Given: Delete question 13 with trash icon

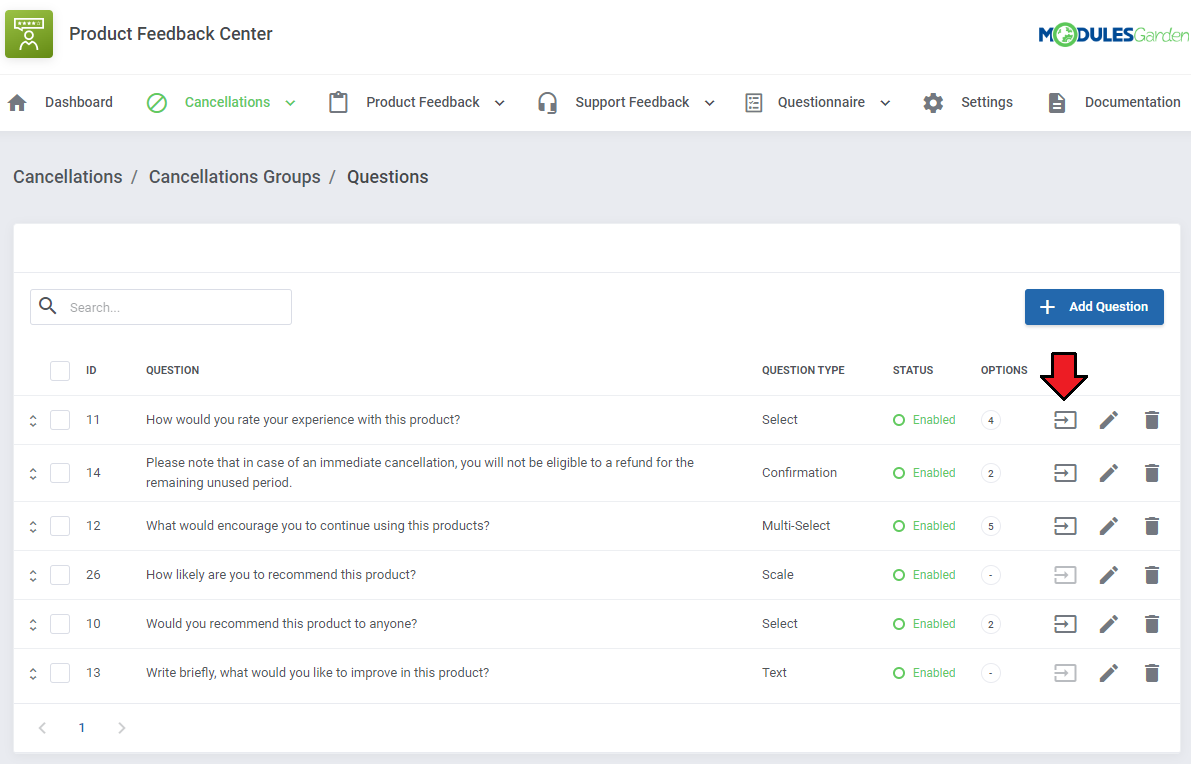Looking at the screenshot, I should pos(1152,673).
